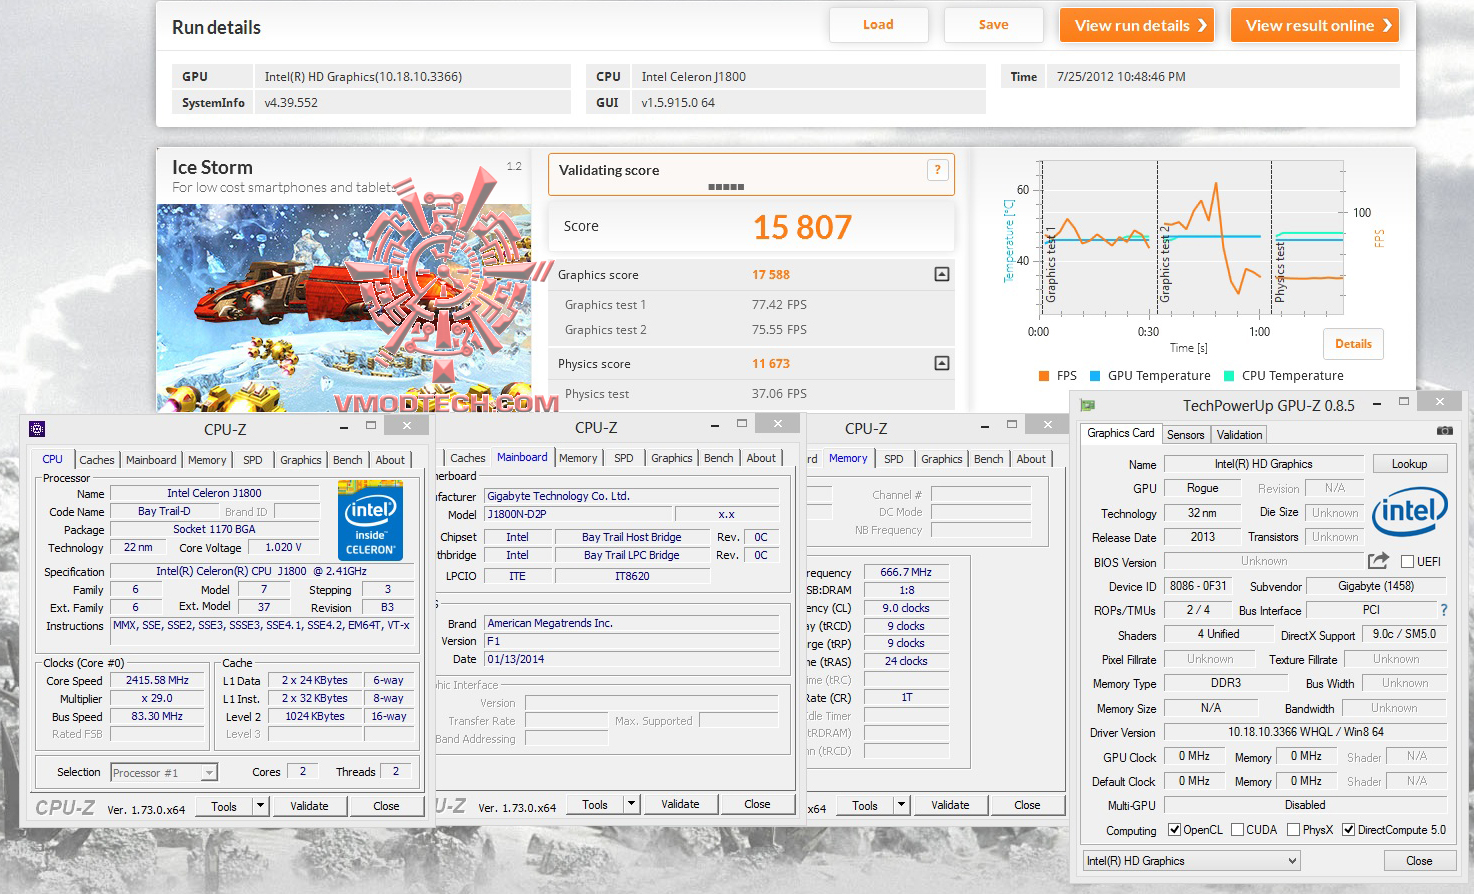Open the Sensors tab in GPU-Z
The image size is (1474, 894).
pos(1185,435)
